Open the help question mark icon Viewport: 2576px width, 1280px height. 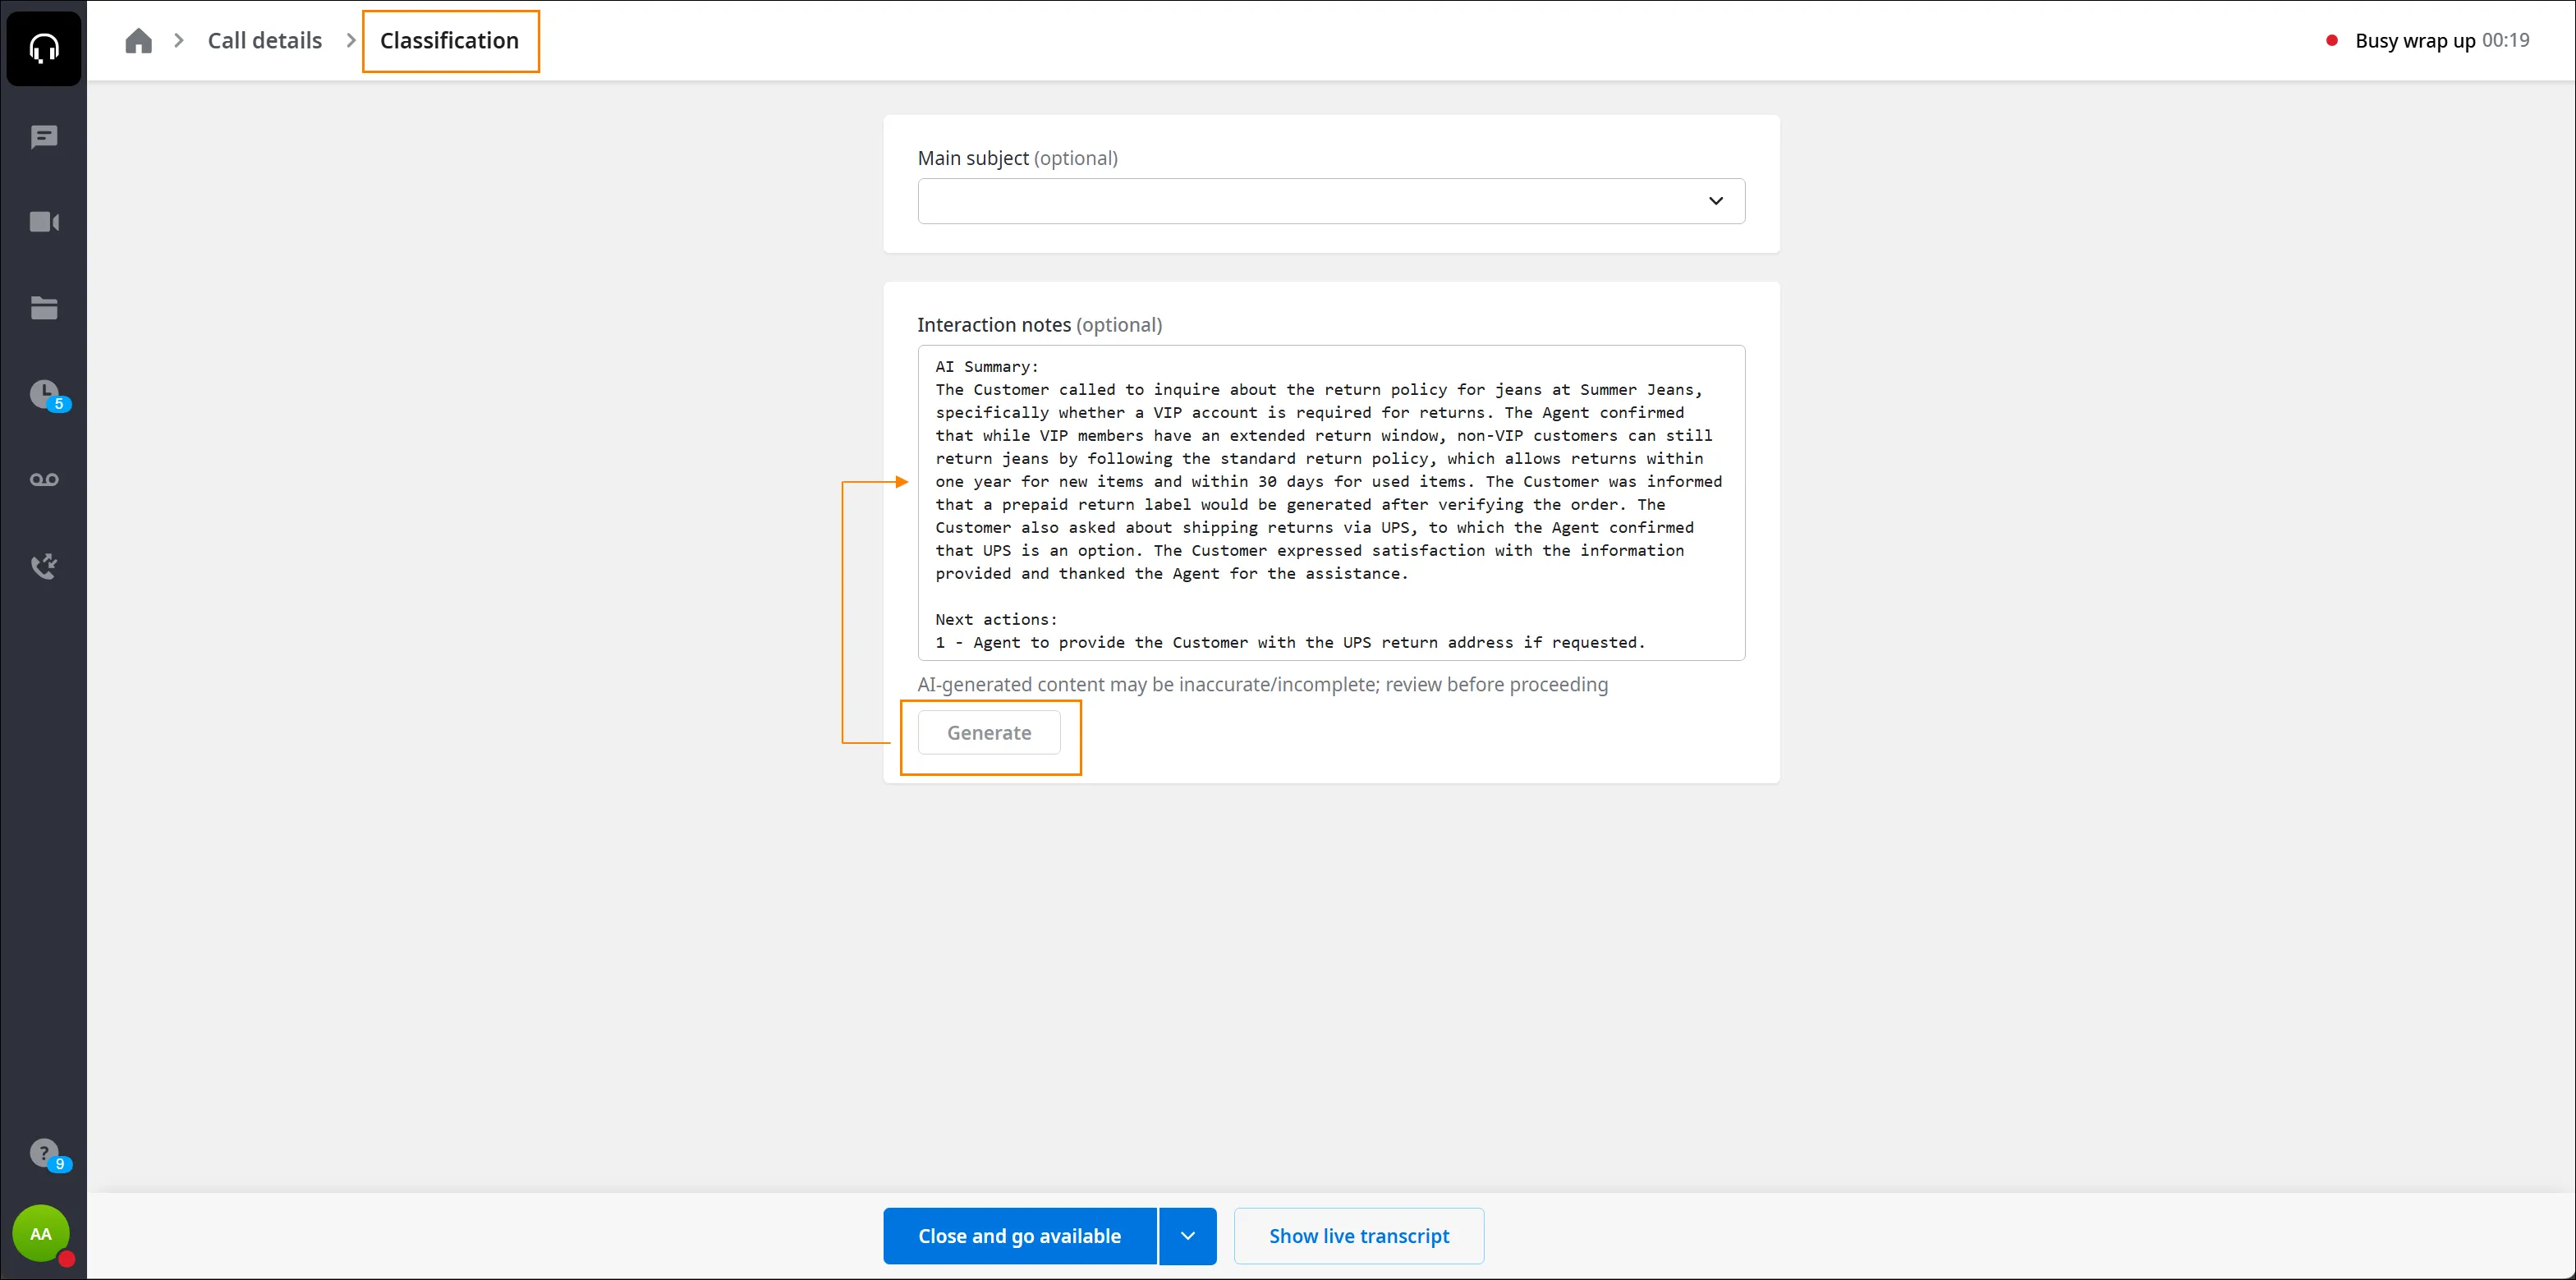point(46,1154)
